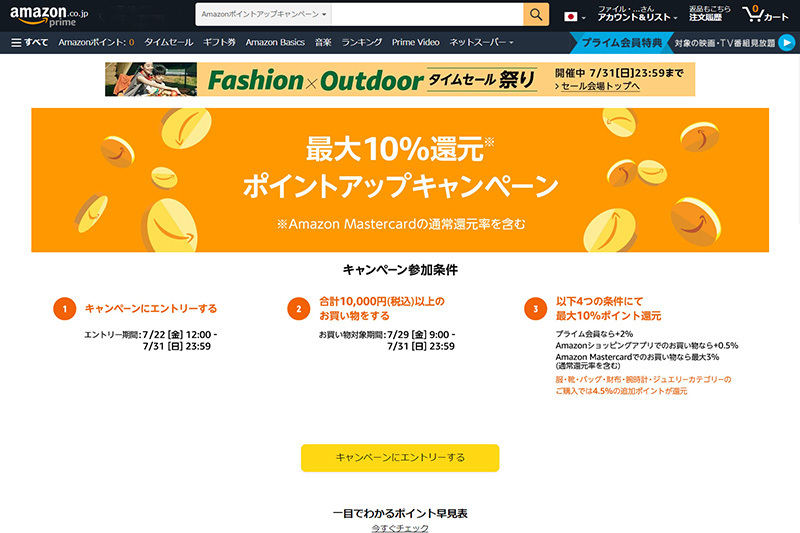Click the 今すぐチェック link

(400, 528)
